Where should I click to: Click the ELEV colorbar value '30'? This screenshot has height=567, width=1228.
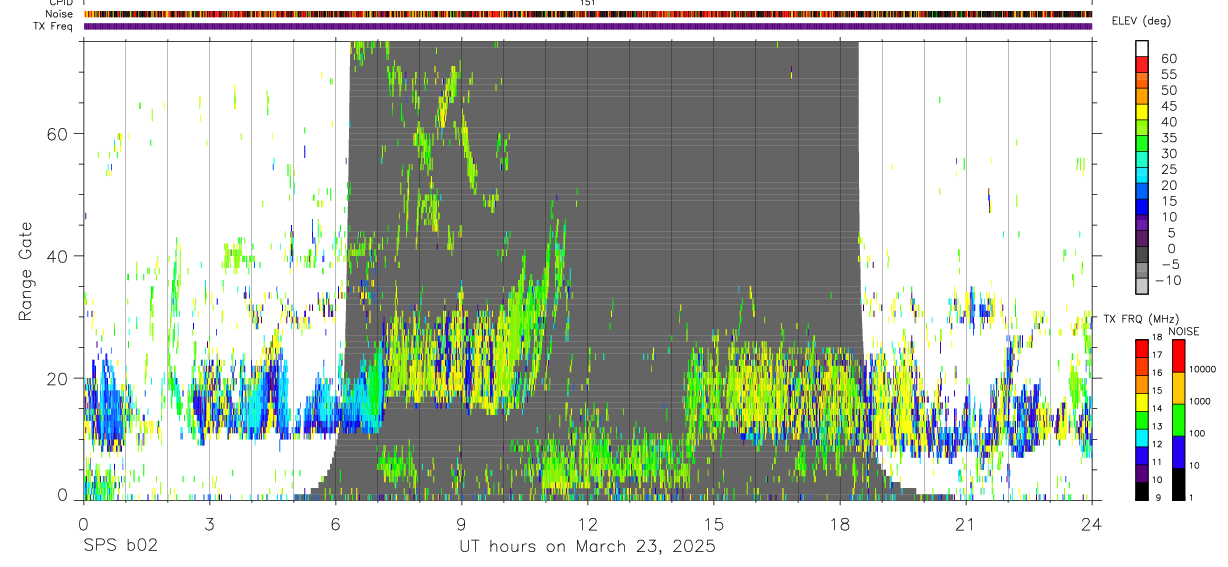tap(1168, 153)
